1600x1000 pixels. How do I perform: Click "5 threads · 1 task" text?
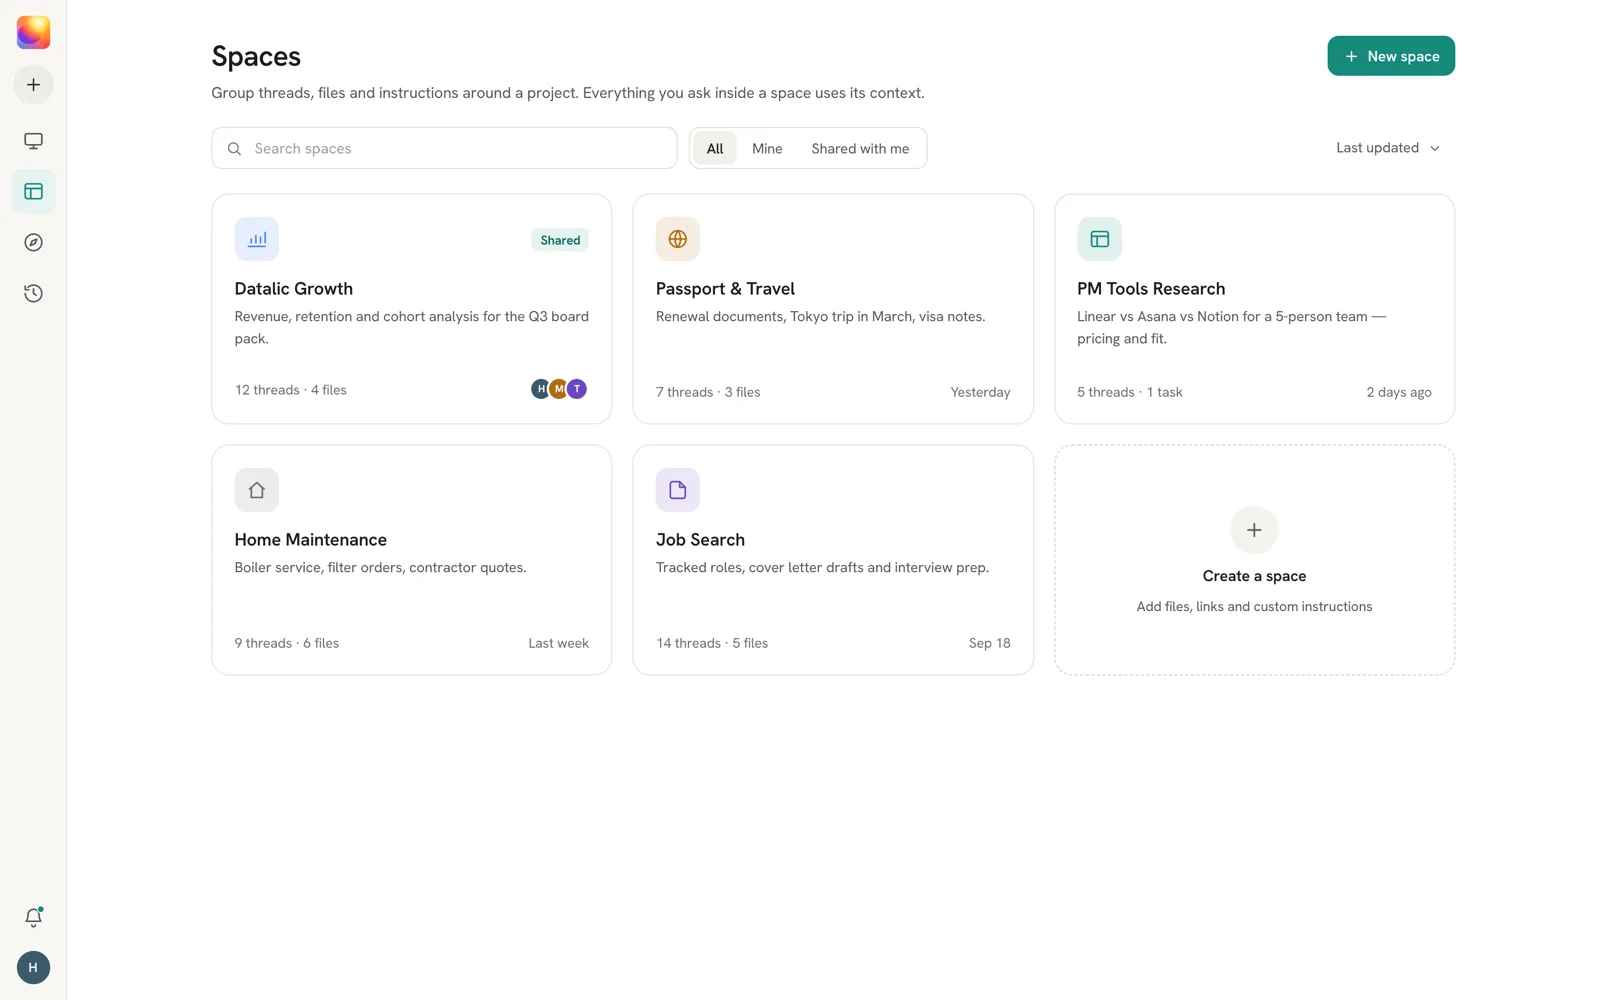[x=1130, y=392]
